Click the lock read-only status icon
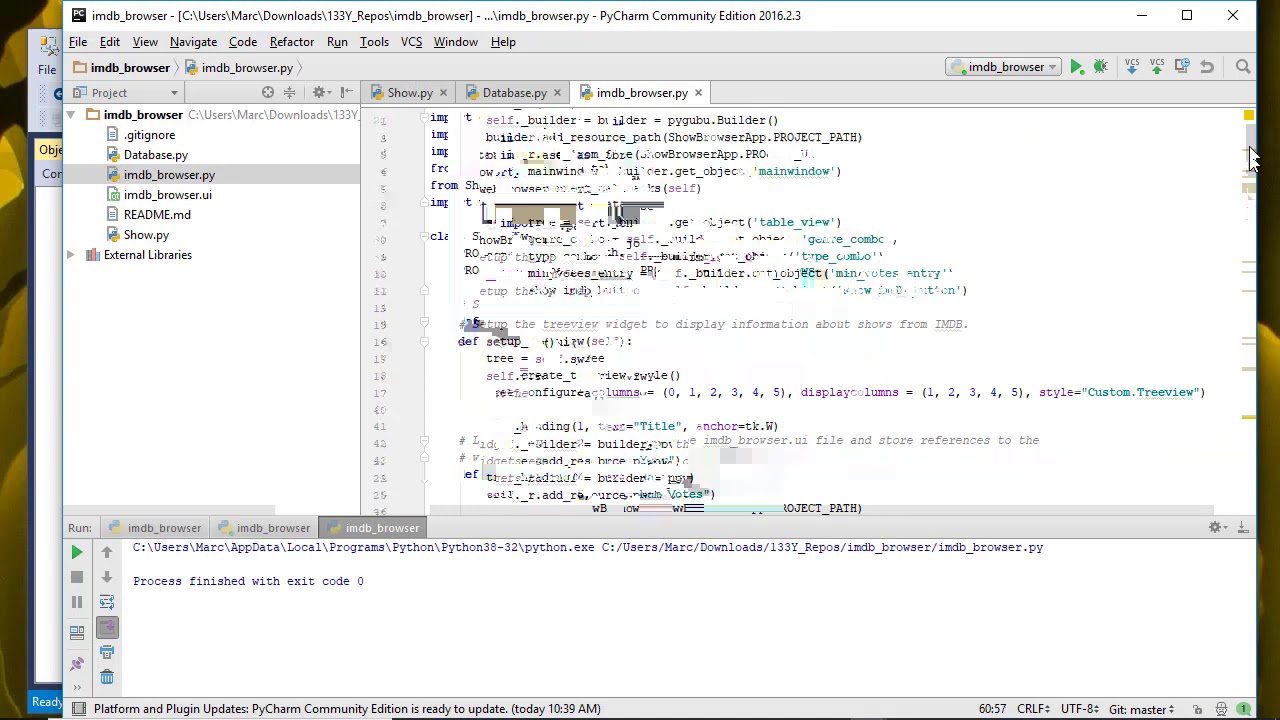Image resolution: width=1280 pixels, height=720 pixels. point(1197,709)
